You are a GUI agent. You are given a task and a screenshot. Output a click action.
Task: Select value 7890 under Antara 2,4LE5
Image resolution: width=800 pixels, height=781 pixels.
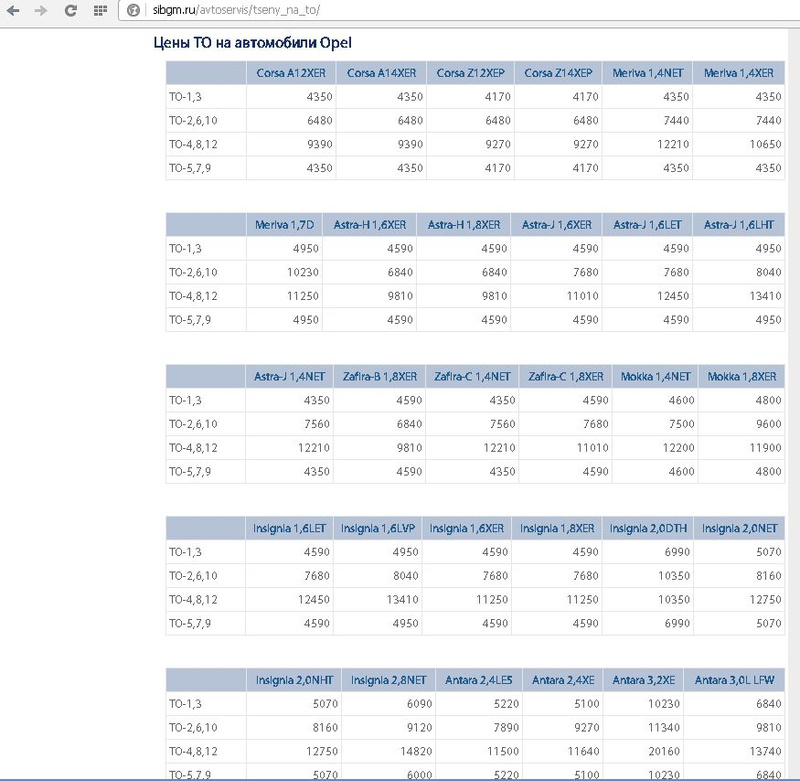pyautogui.click(x=506, y=727)
